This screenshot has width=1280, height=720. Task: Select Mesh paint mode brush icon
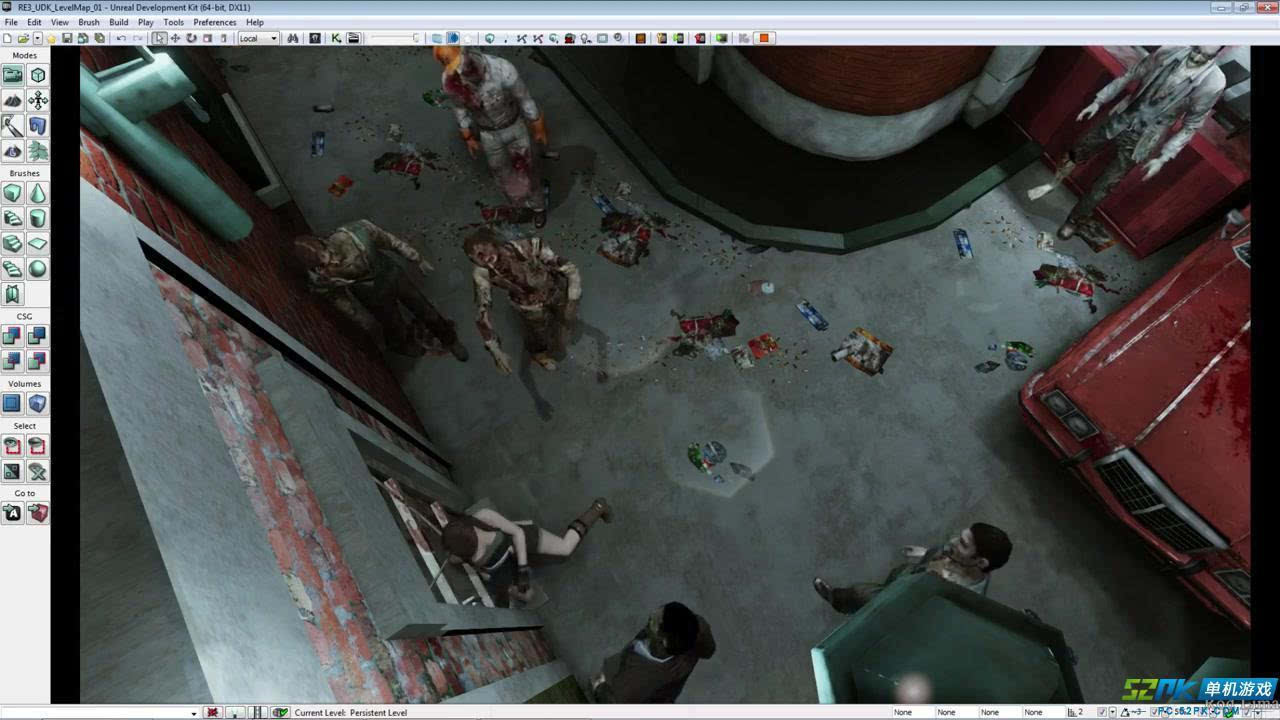12,126
